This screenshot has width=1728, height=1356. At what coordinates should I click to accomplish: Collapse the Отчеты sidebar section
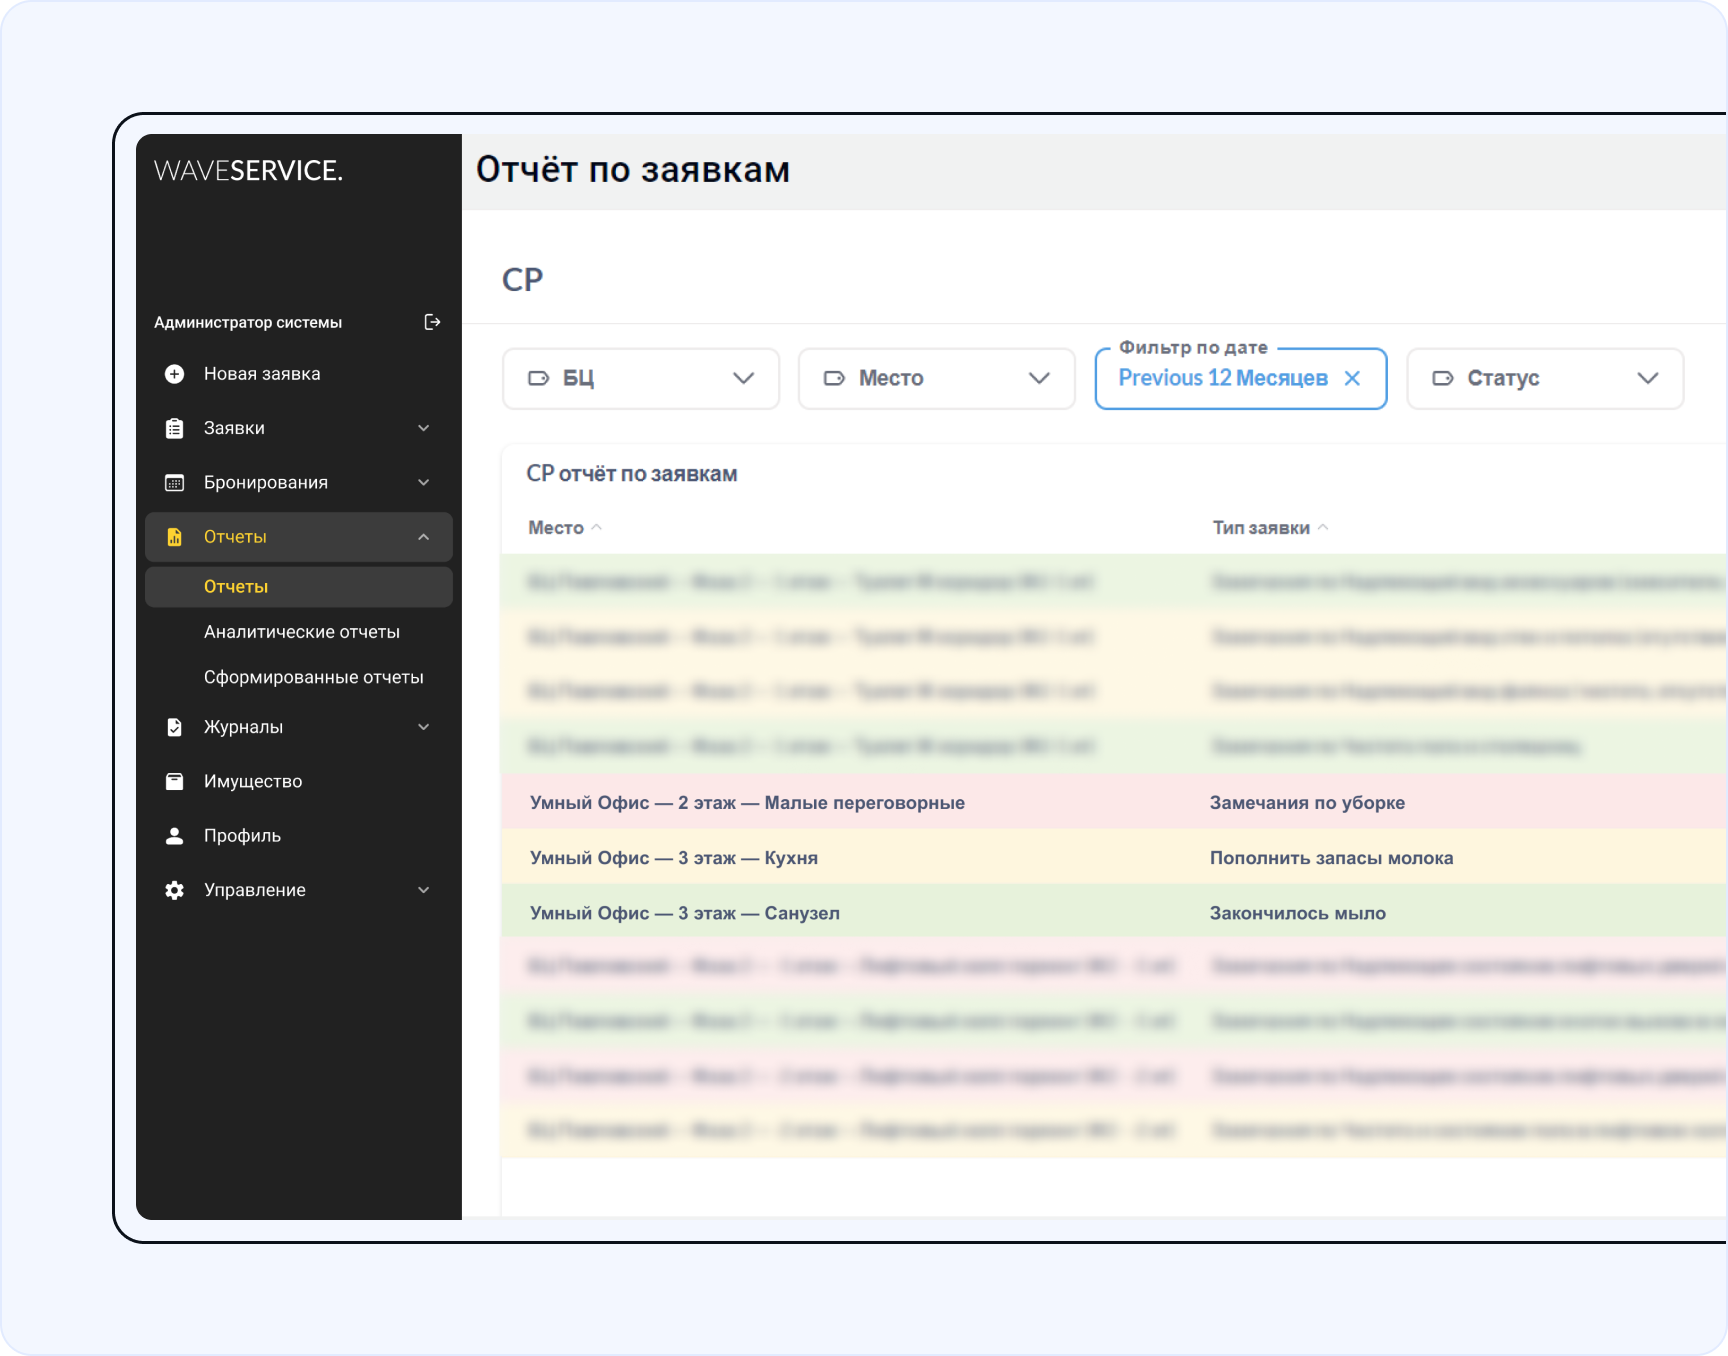423,537
